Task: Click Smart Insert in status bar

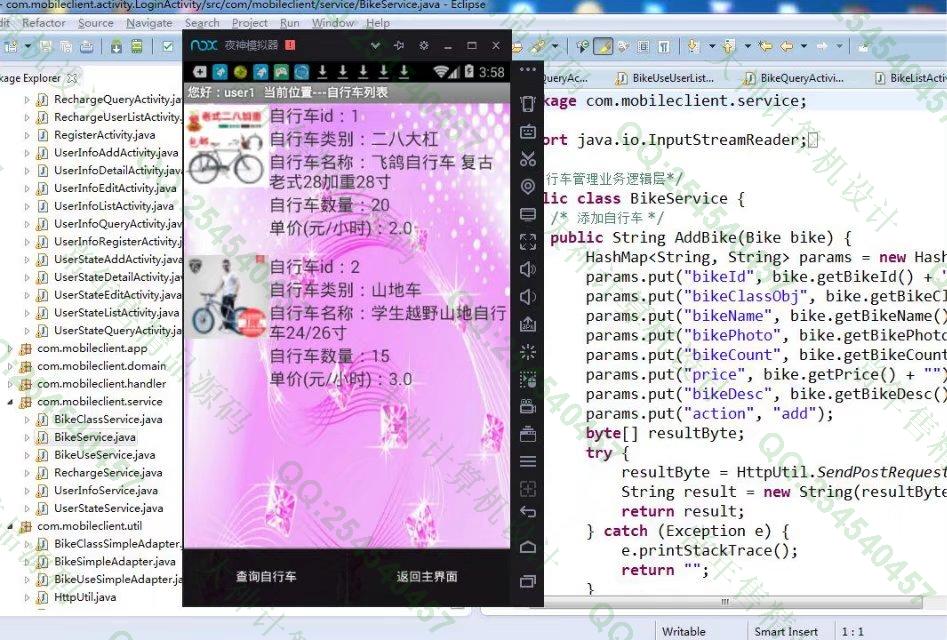Action: tap(786, 632)
